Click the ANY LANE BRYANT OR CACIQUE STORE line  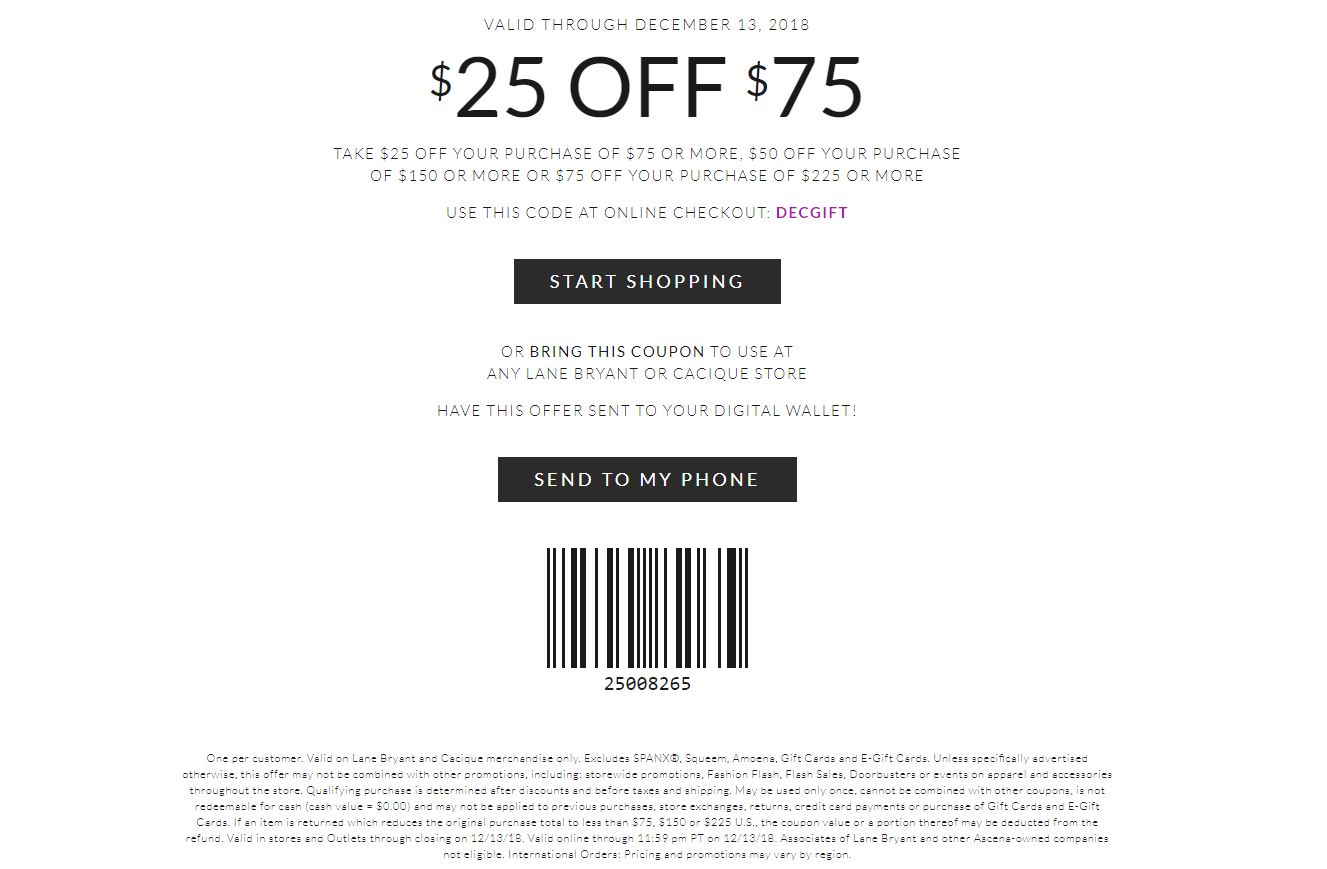[647, 373]
